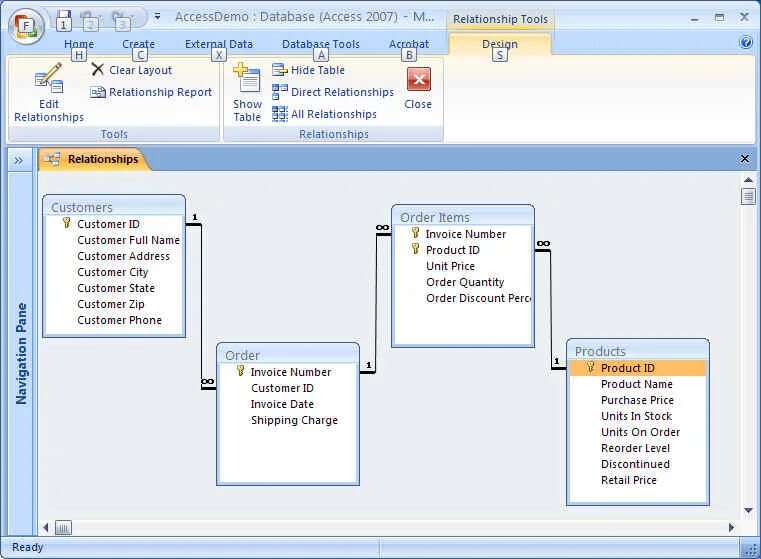Open the External Data ribbon tab
Viewport: 761px width, 559px height.
219,44
